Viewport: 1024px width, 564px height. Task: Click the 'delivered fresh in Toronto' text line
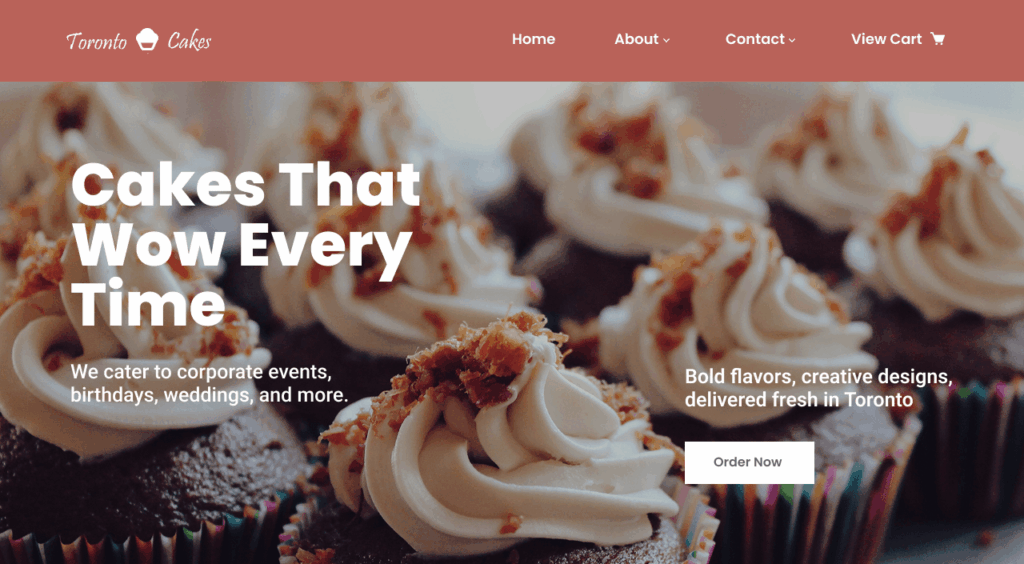pyautogui.click(x=799, y=400)
